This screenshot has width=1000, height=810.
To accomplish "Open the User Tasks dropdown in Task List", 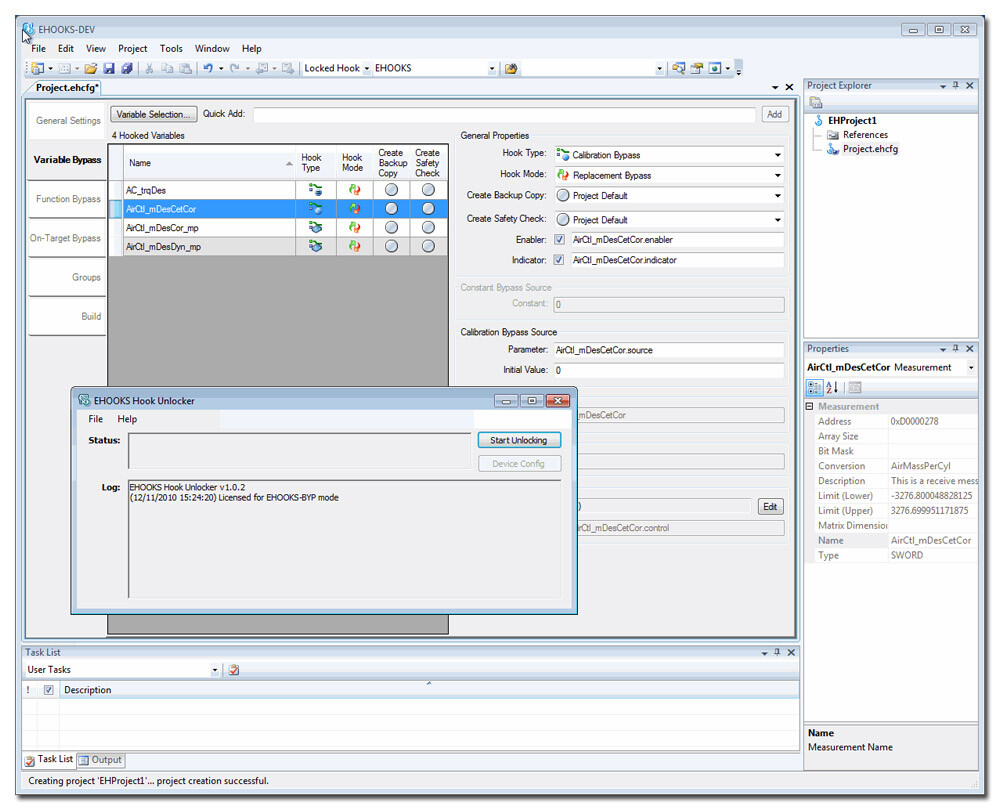I will point(215,670).
